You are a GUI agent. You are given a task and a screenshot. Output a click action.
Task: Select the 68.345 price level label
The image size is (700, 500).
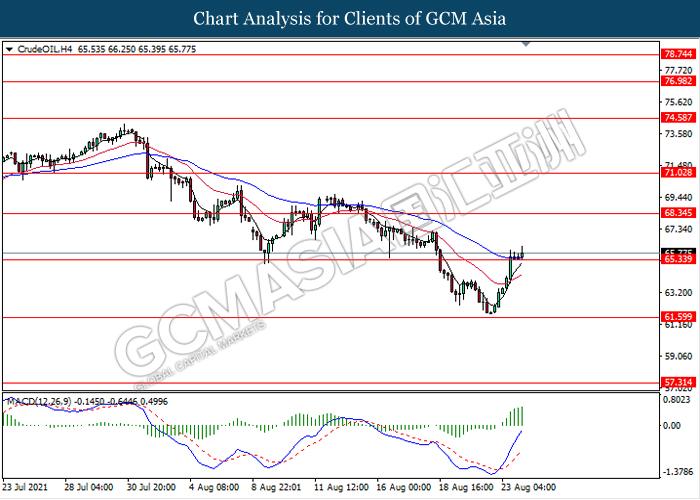click(x=678, y=212)
